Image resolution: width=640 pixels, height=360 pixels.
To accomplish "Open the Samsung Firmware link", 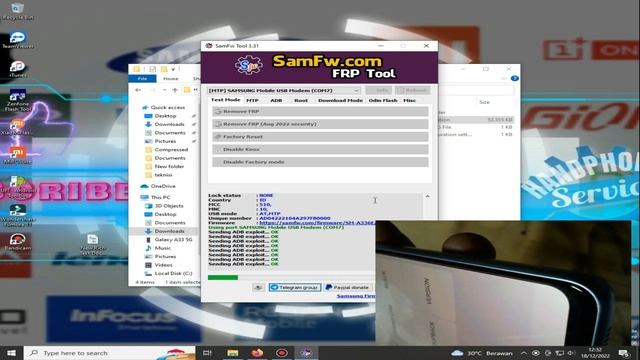I will point(356,296).
